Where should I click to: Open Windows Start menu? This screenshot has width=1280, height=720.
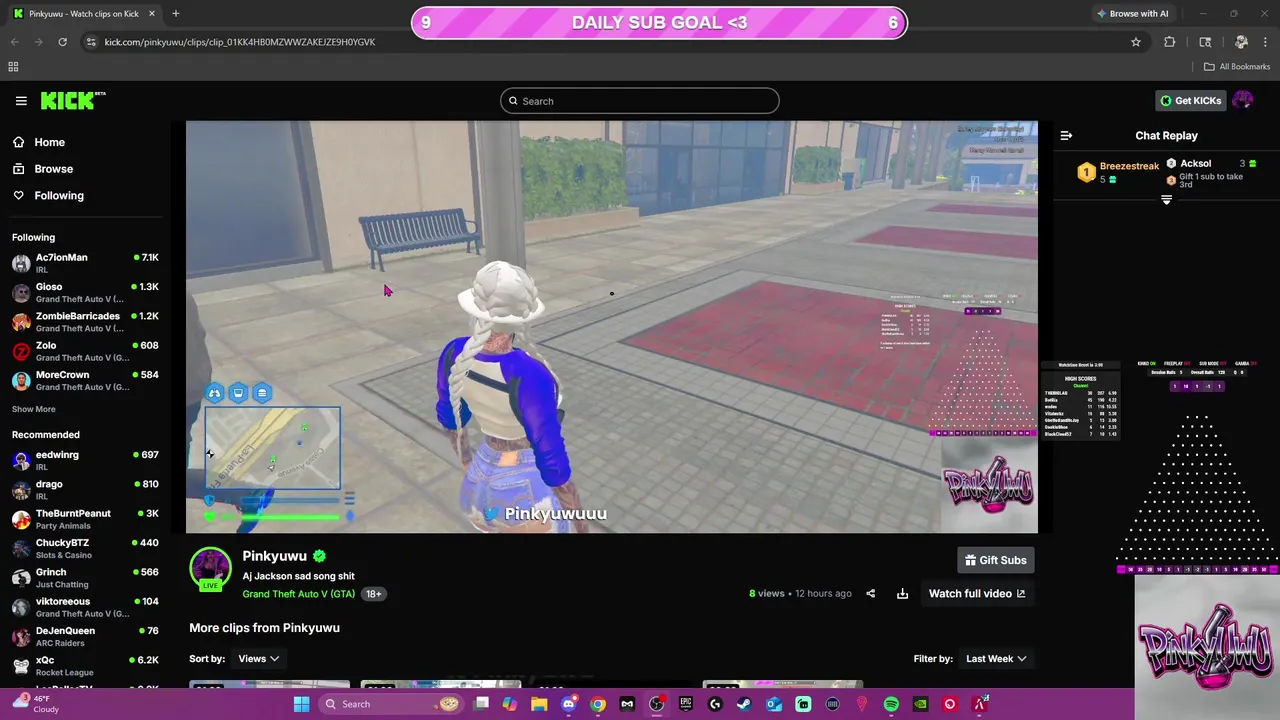(x=301, y=704)
